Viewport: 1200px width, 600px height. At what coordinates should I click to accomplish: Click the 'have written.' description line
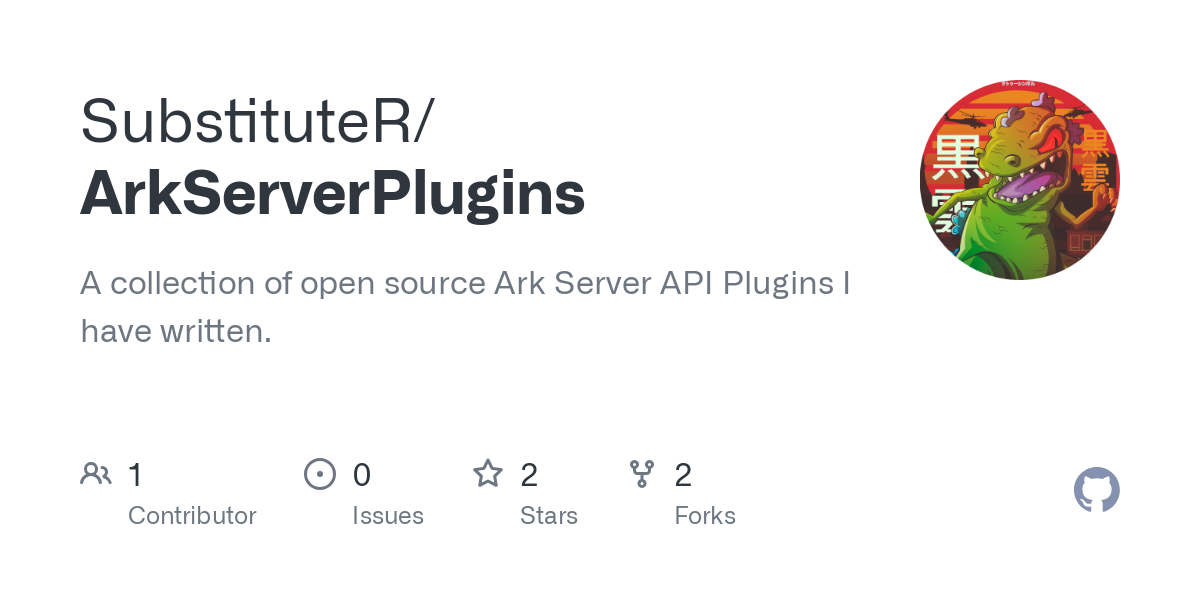(x=176, y=331)
